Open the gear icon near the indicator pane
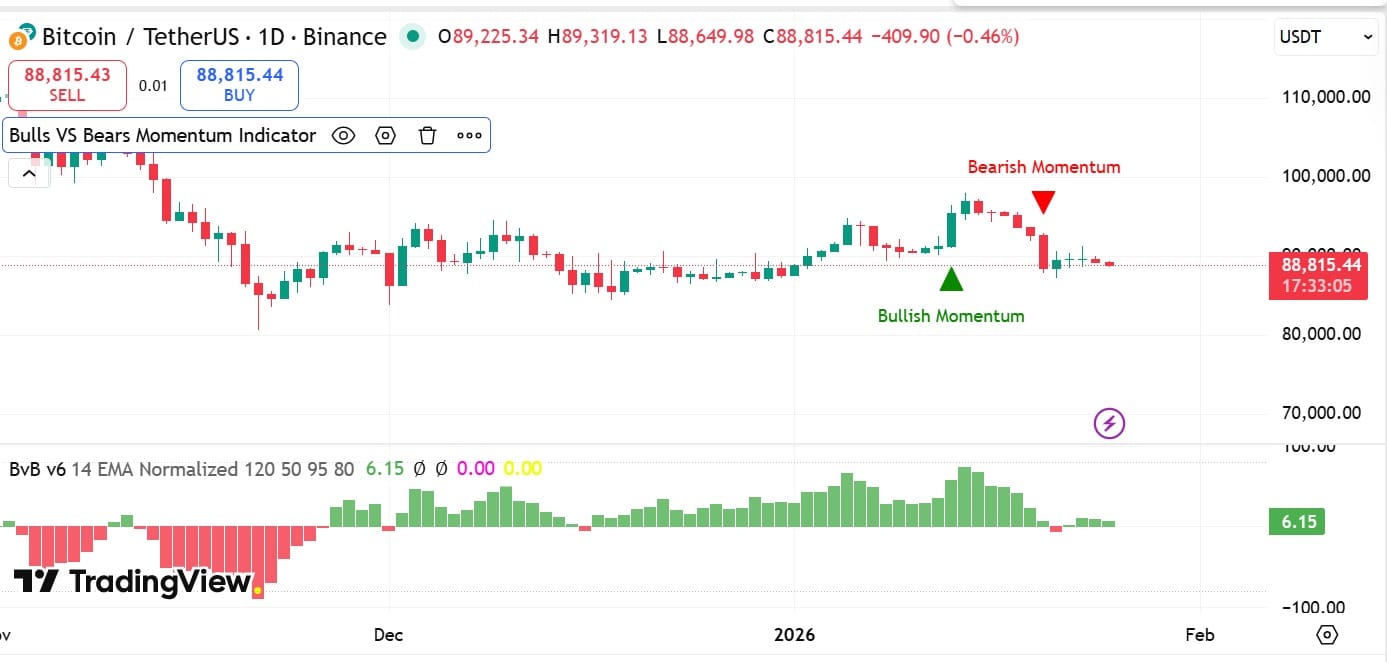This screenshot has width=1387, height=662. (1326, 634)
